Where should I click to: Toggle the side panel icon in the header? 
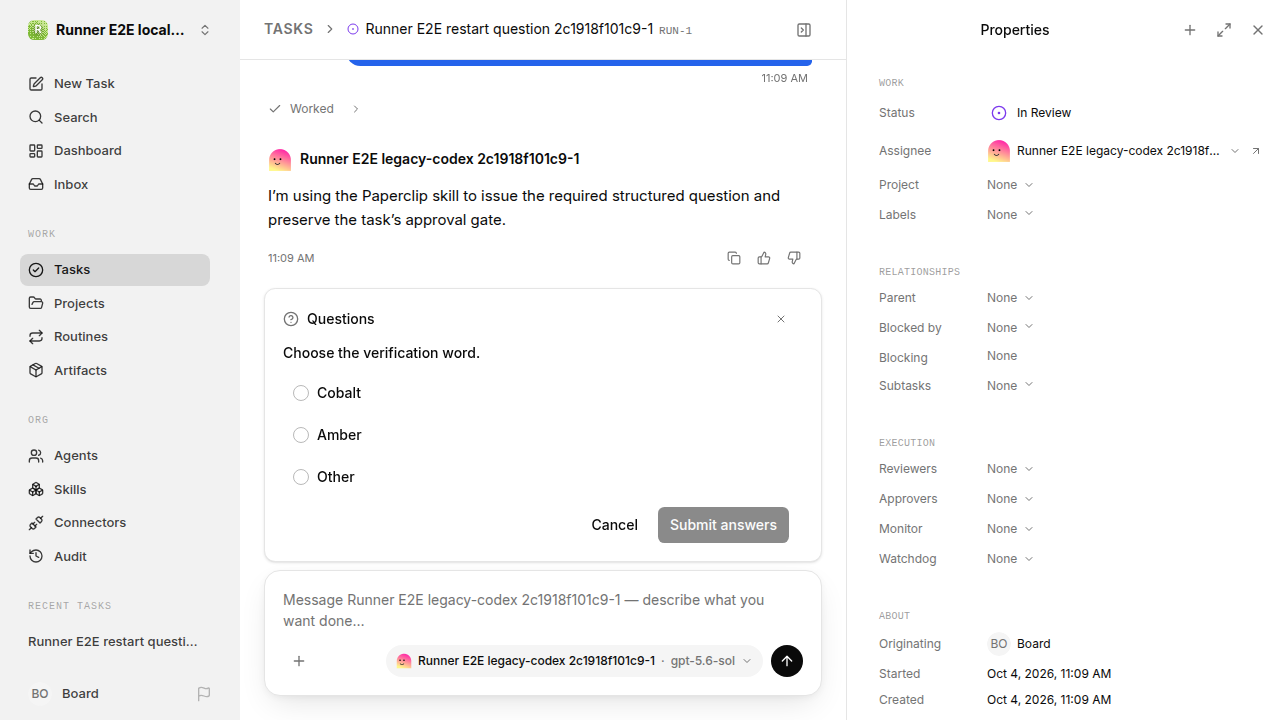tap(804, 30)
